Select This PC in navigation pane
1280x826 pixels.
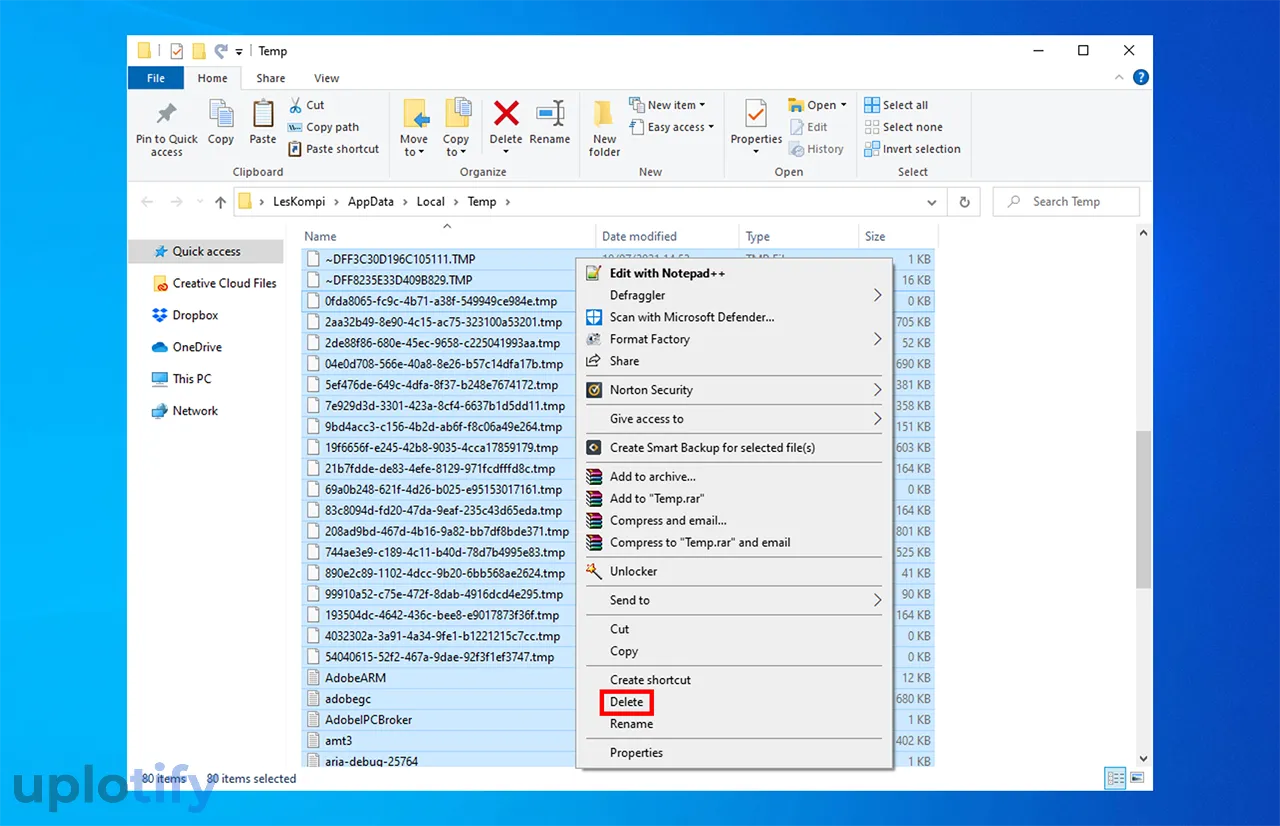(x=182, y=379)
